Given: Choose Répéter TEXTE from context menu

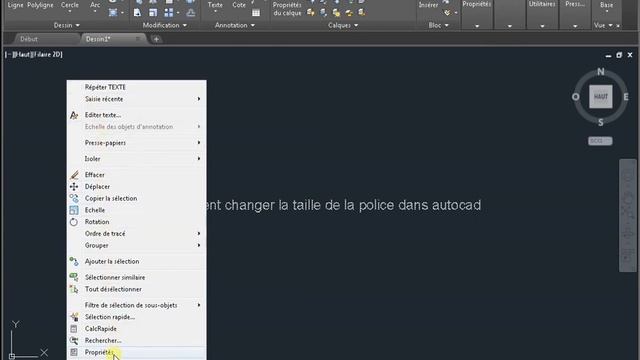Looking at the screenshot, I should point(136,87).
